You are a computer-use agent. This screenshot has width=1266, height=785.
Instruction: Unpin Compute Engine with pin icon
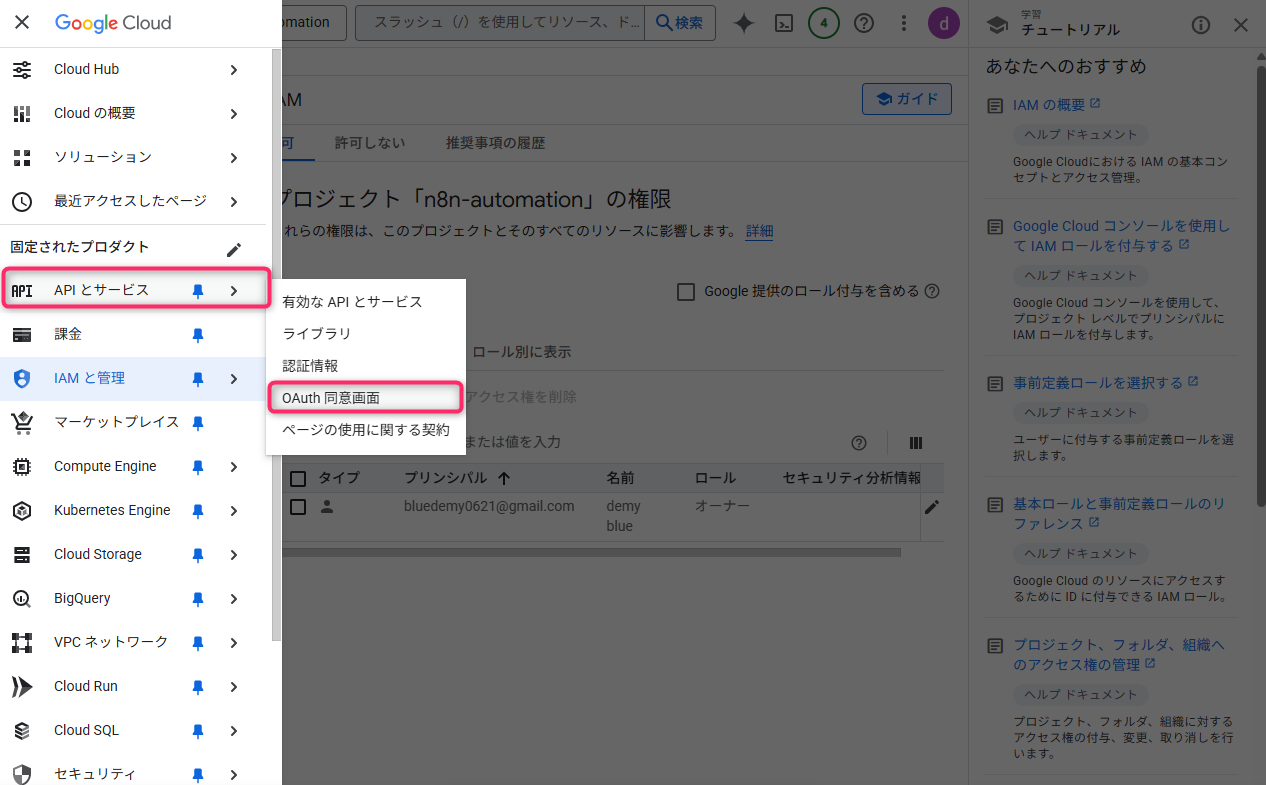click(x=198, y=466)
